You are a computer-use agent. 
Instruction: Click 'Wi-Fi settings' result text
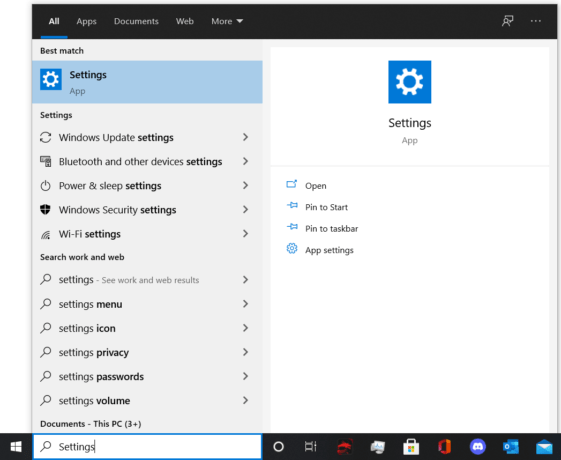pos(89,234)
